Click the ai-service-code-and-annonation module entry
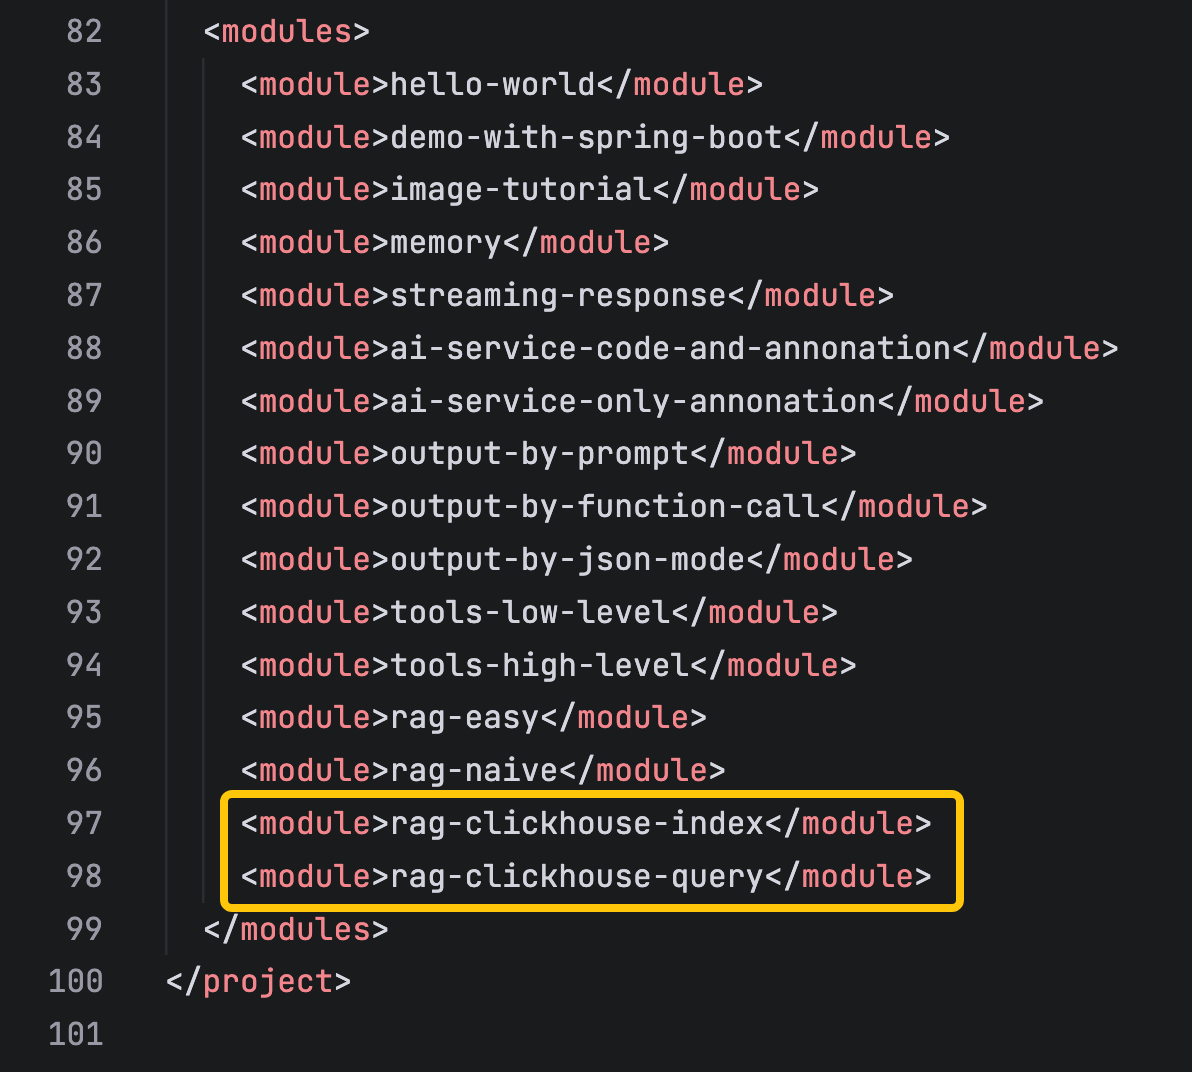Image resolution: width=1192 pixels, height=1072 pixels. (680, 349)
